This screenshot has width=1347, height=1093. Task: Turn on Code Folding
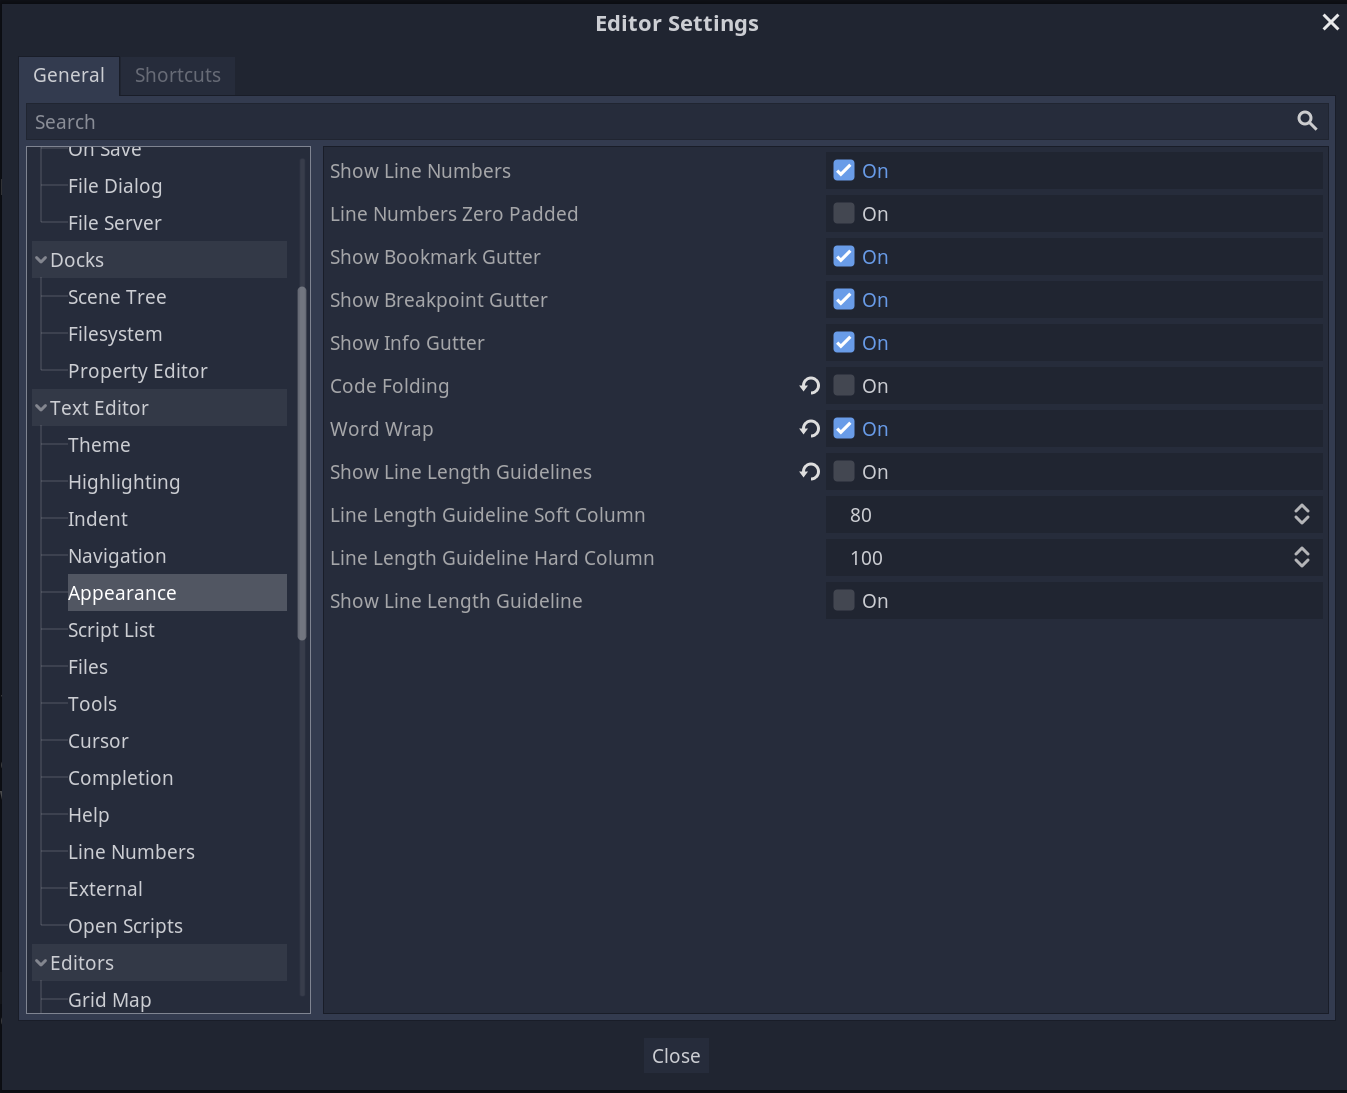pos(843,385)
